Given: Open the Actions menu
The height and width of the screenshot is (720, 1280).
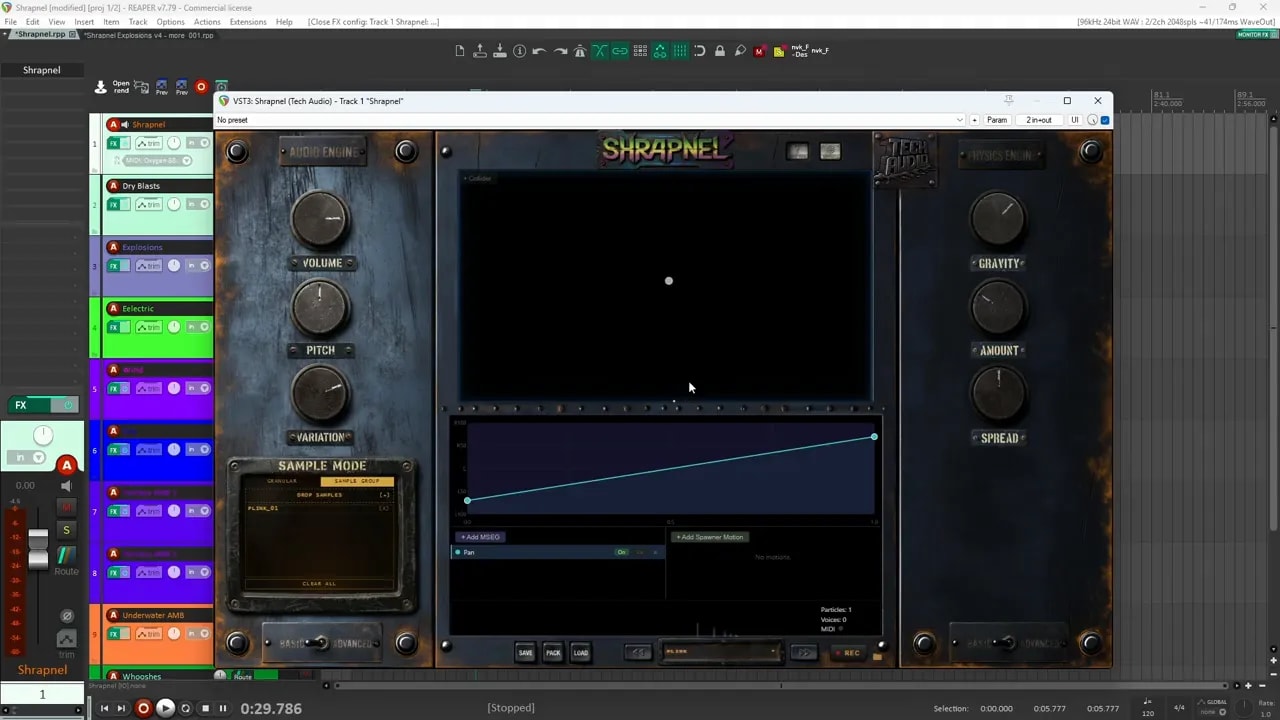Looking at the screenshot, I should point(207,21).
